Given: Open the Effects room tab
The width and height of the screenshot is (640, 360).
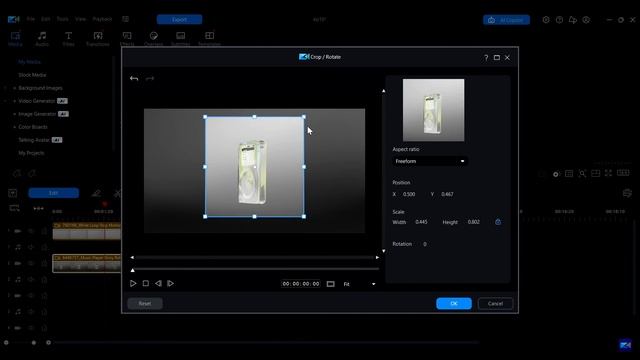Looking at the screenshot, I should [x=127, y=39].
